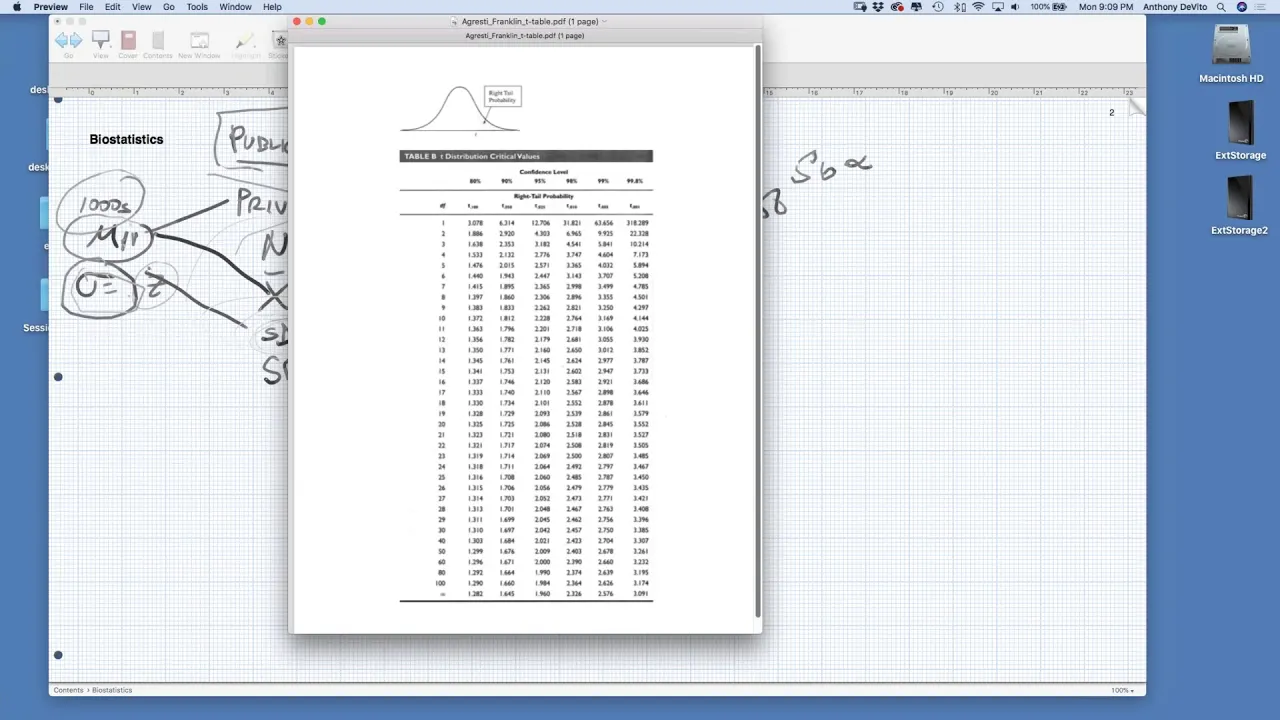
Task: Open the Preview application menu
Action: pos(51,7)
